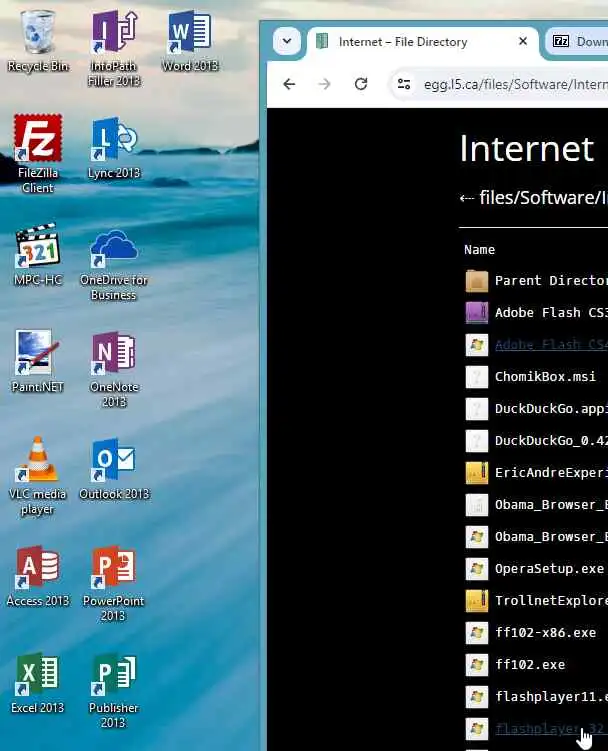Launch VLC media player shortcut
608x751 pixels.
[38, 476]
